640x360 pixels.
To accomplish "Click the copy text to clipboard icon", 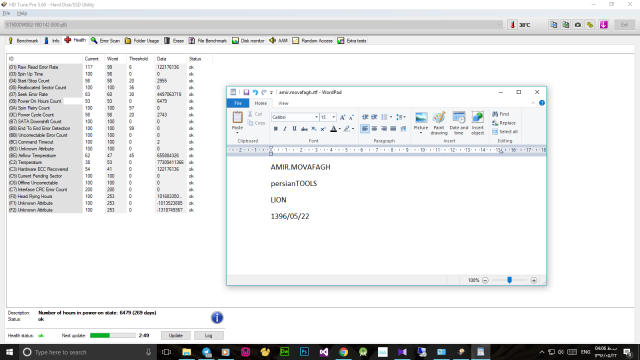I will pos(553,25).
